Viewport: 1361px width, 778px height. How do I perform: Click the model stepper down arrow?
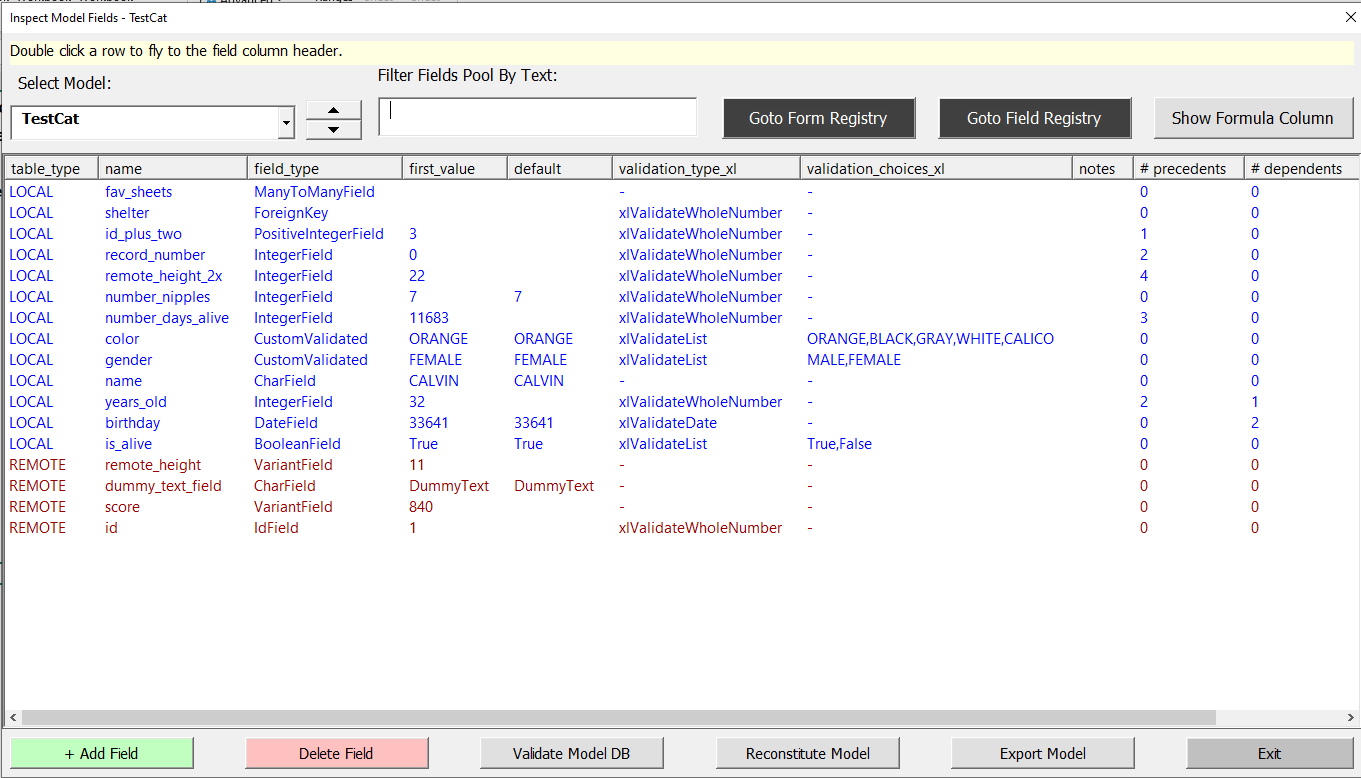point(333,130)
